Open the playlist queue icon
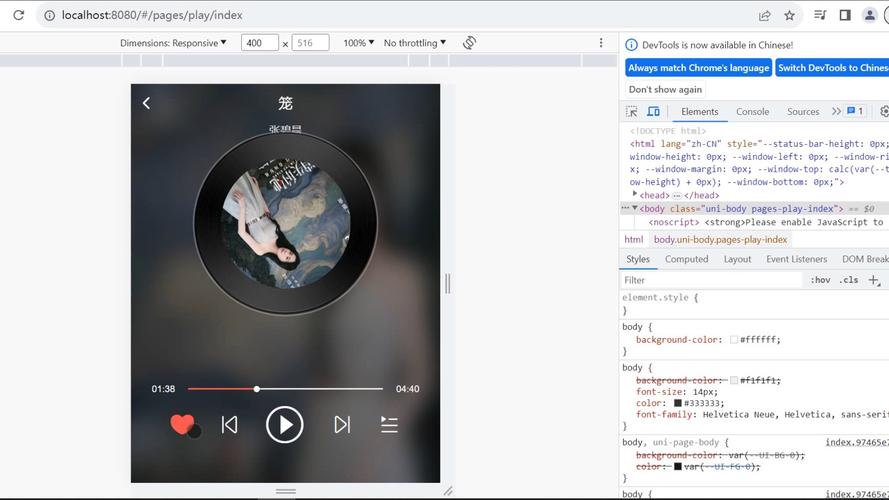Screen dimensions: 889x500 pos(389,424)
